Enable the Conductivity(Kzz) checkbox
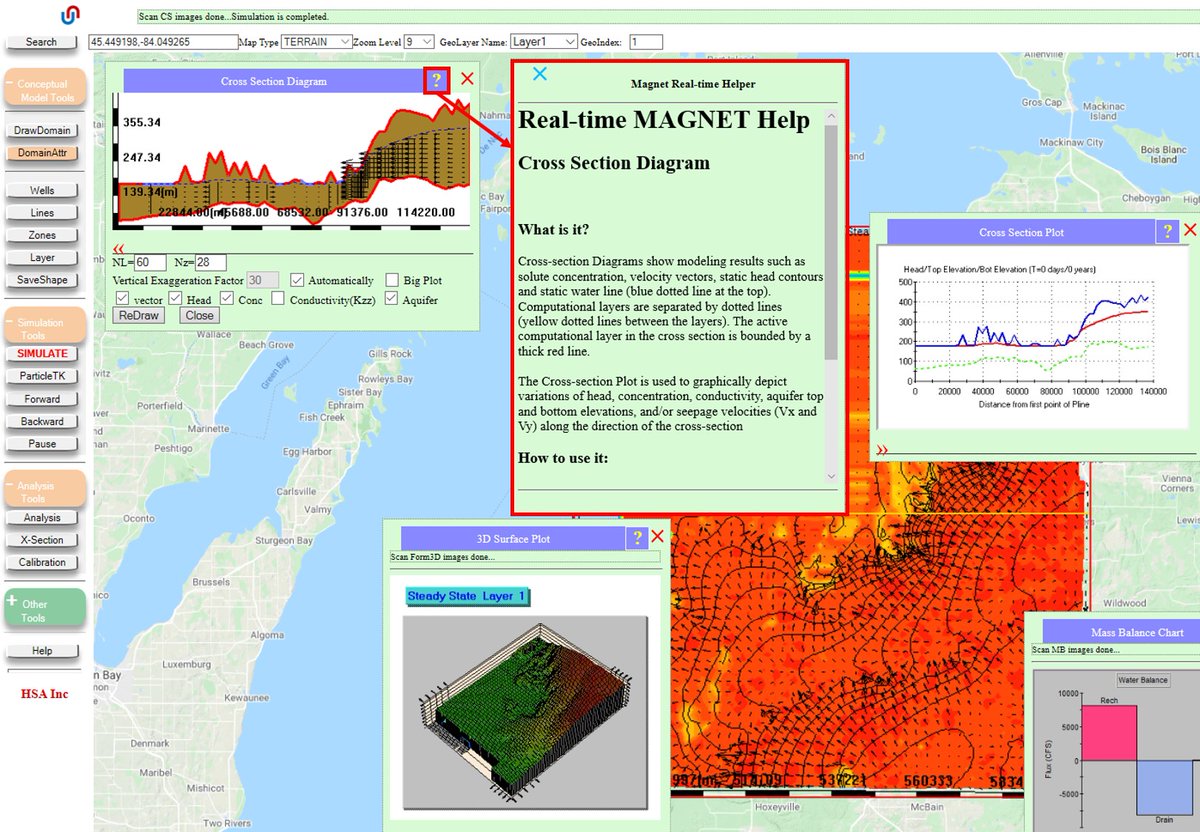 tap(278, 299)
